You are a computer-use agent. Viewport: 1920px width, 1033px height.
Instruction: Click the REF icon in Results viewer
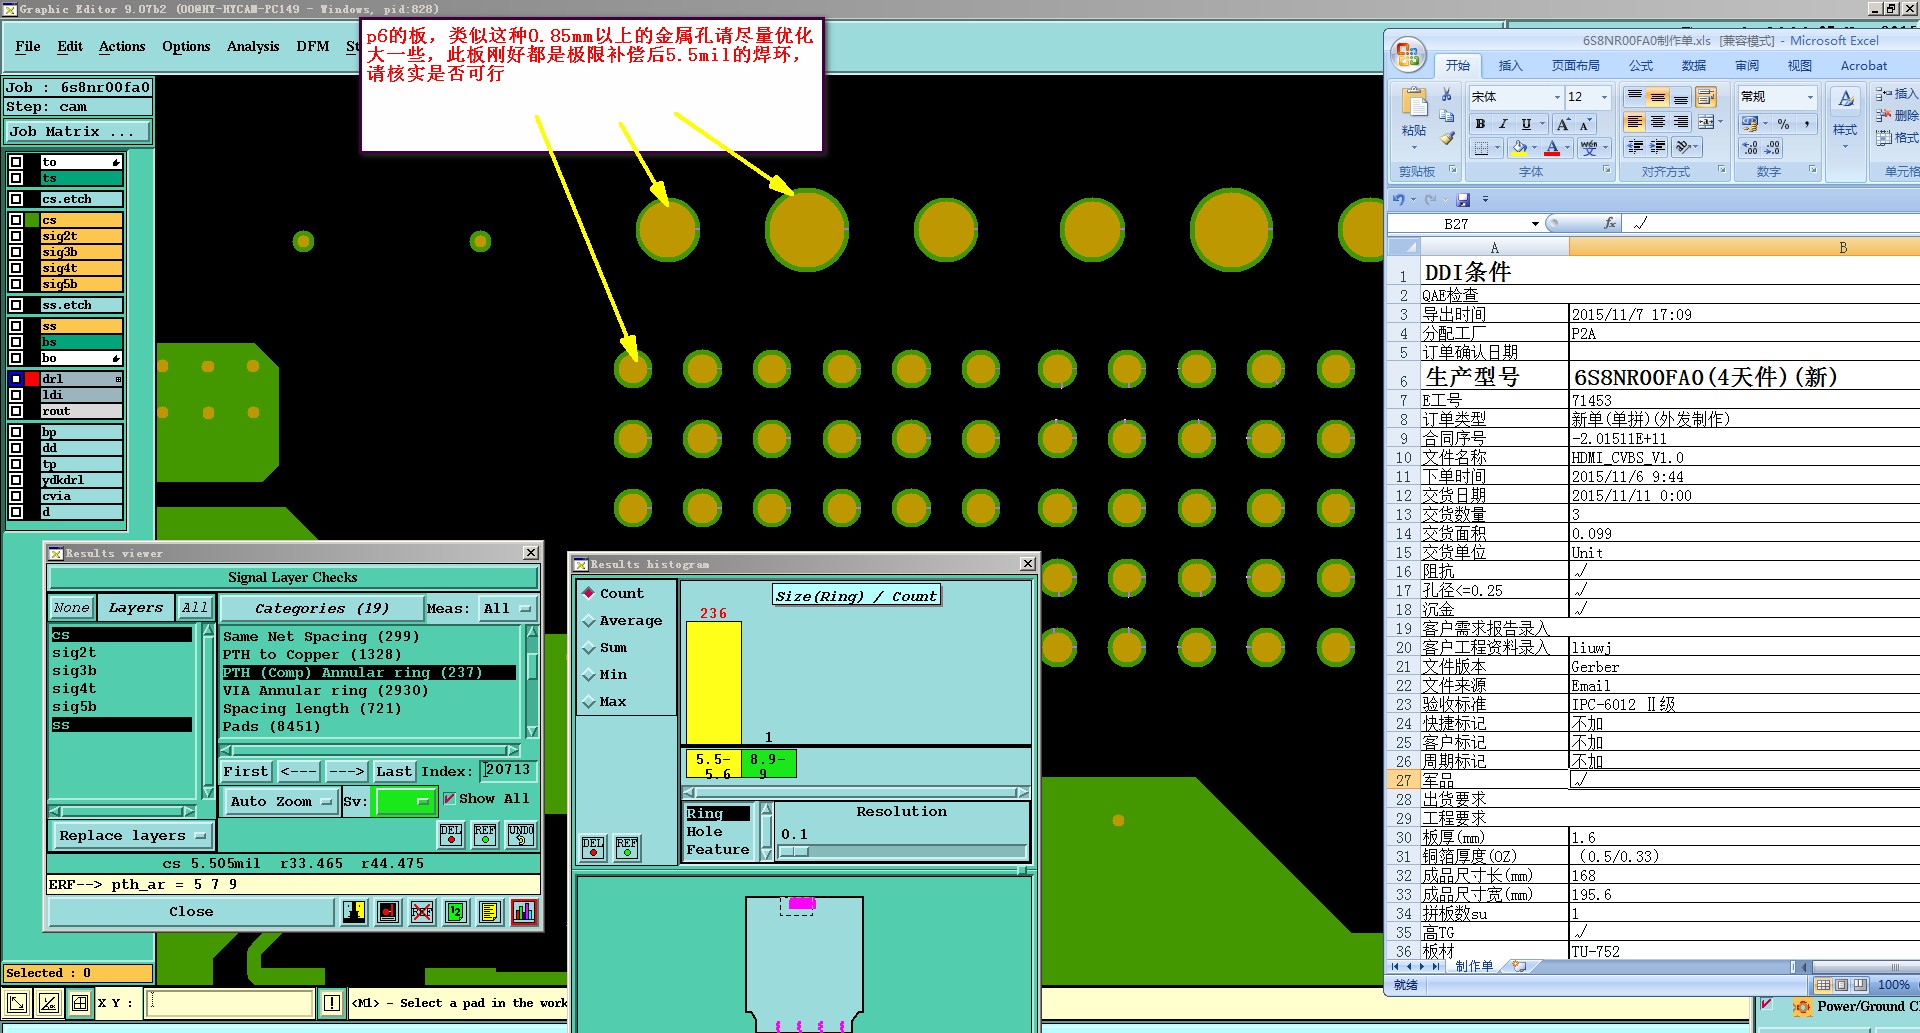tap(486, 835)
